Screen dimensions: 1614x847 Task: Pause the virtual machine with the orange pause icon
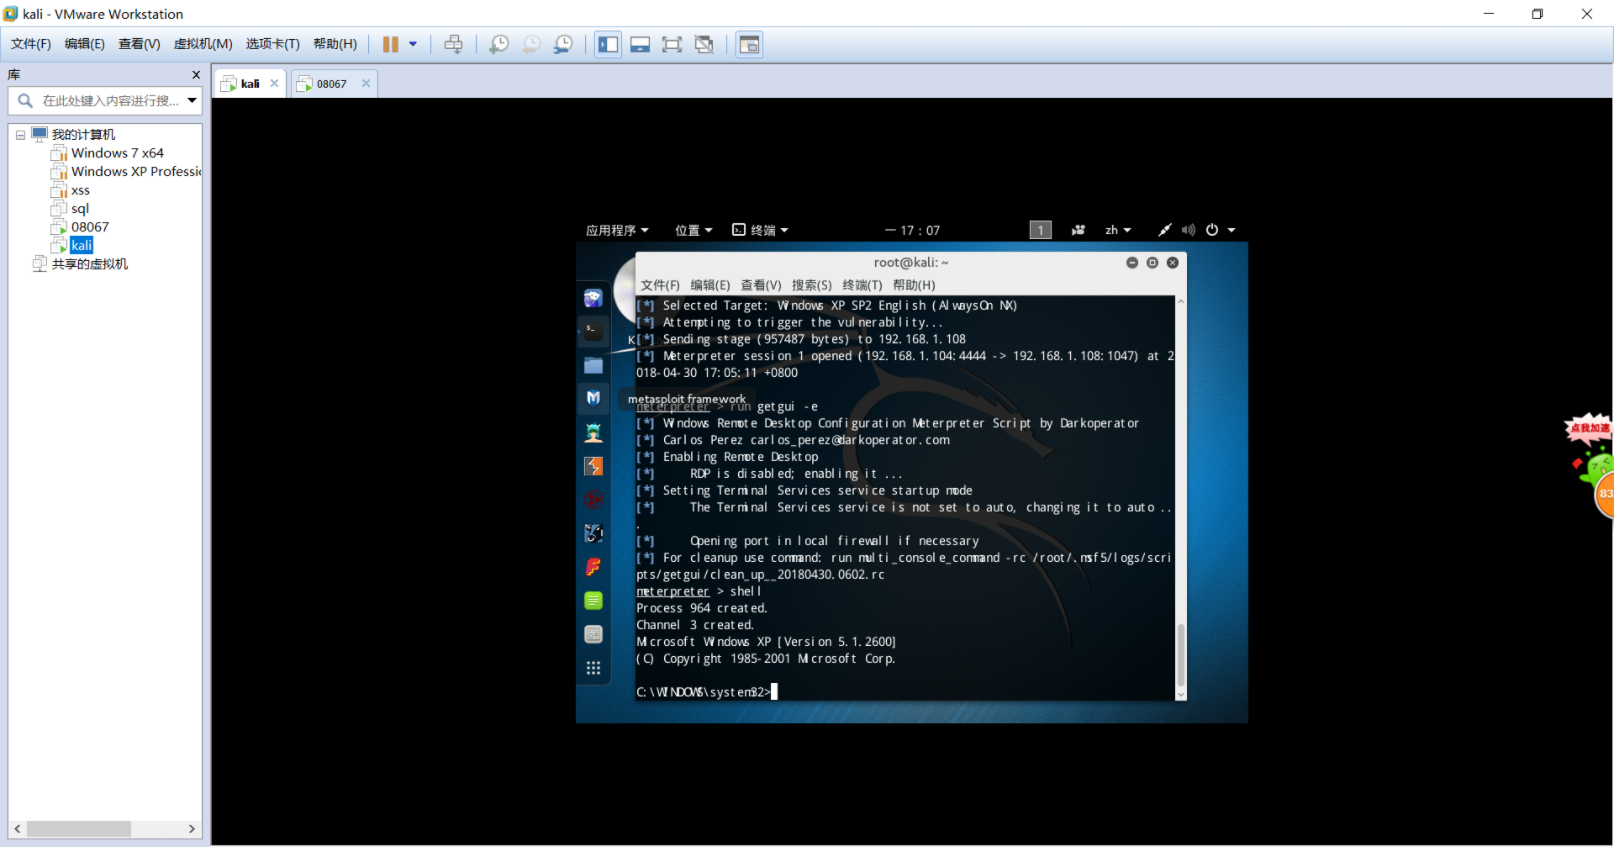[x=390, y=44]
